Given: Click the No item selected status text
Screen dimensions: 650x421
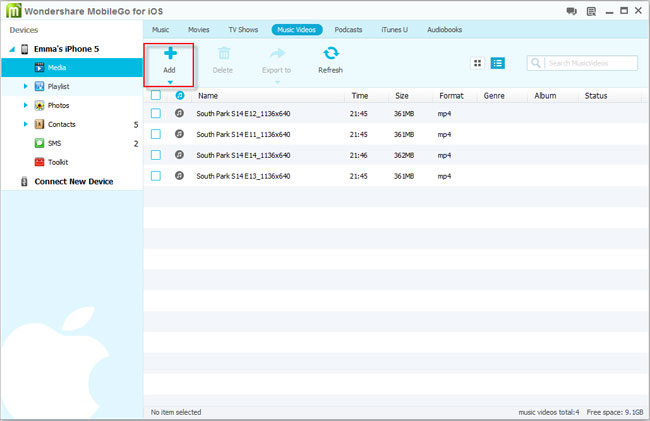Looking at the screenshot, I should (x=176, y=412).
